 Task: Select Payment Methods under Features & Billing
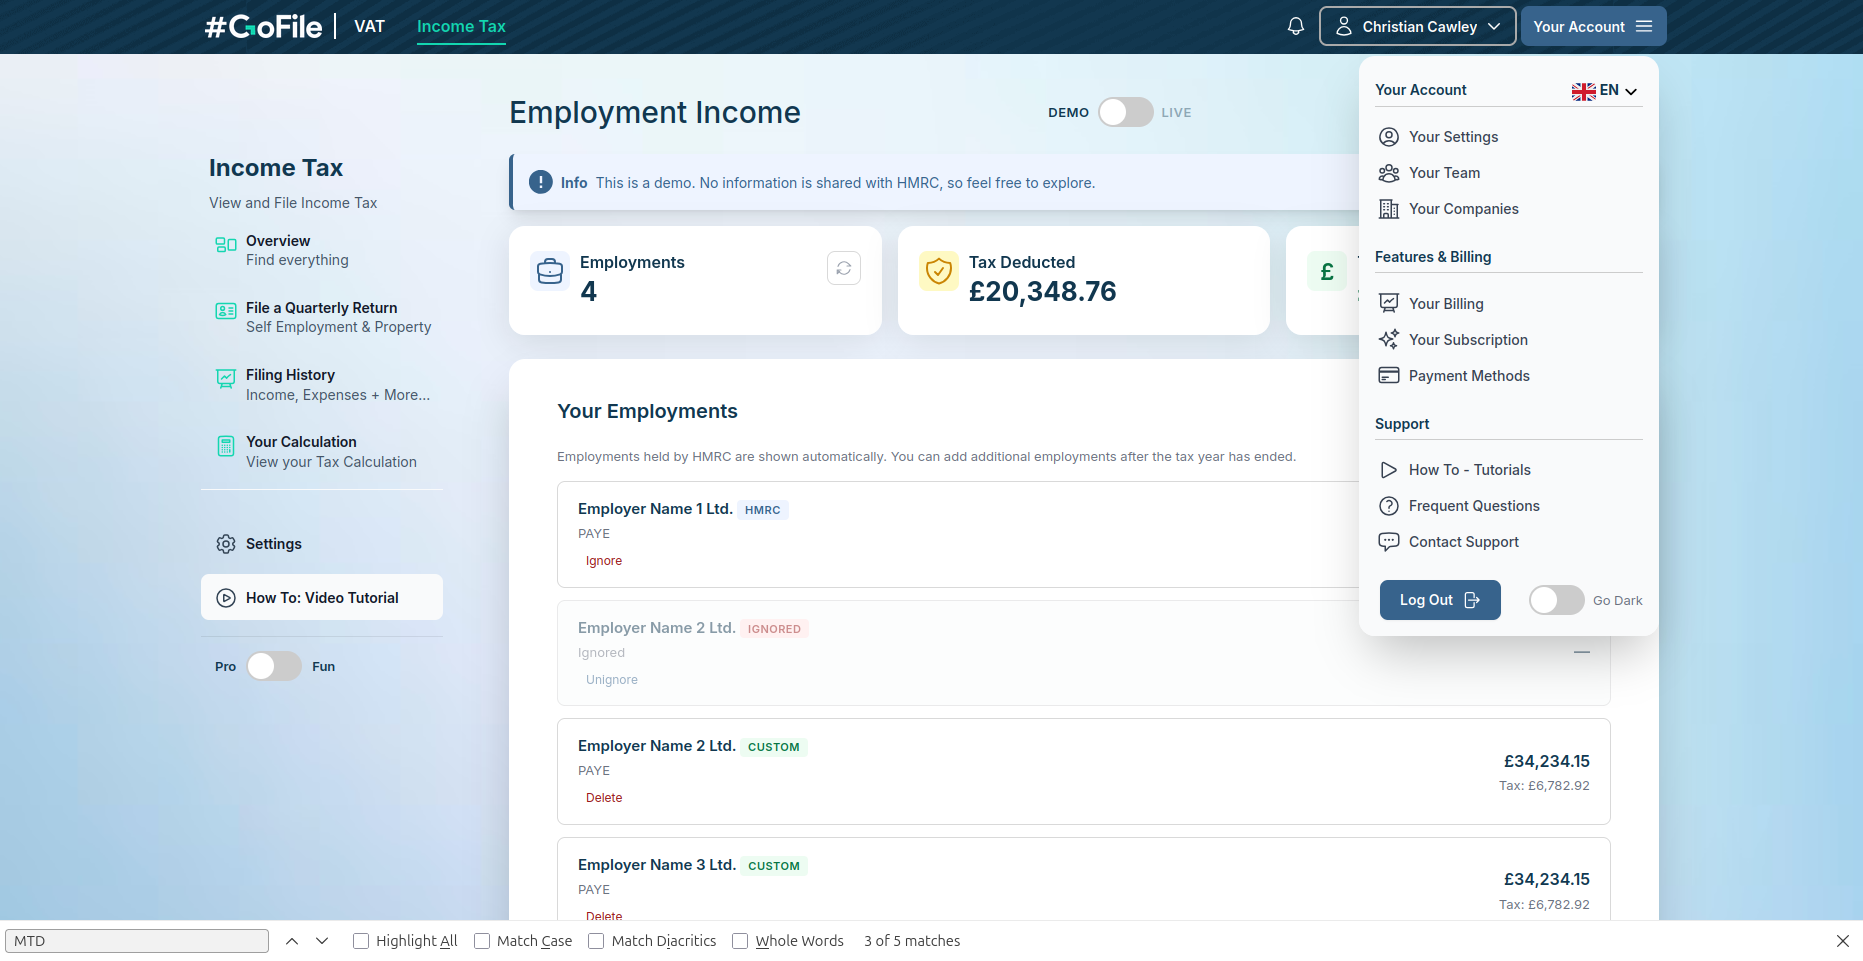pyautogui.click(x=1469, y=375)
